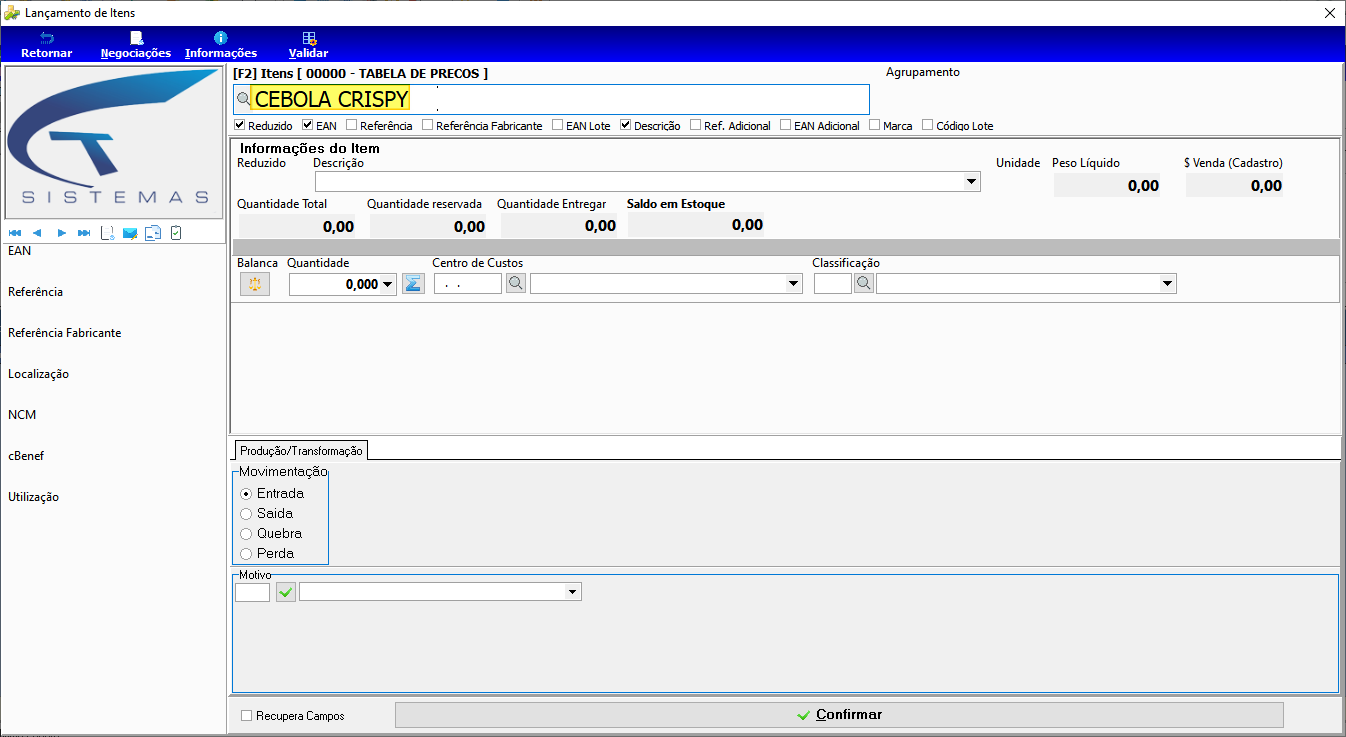This screenshot has height=737, width=1346.
Task: Click the green checkmark beside Motivo code
Action: coord(286,592)
